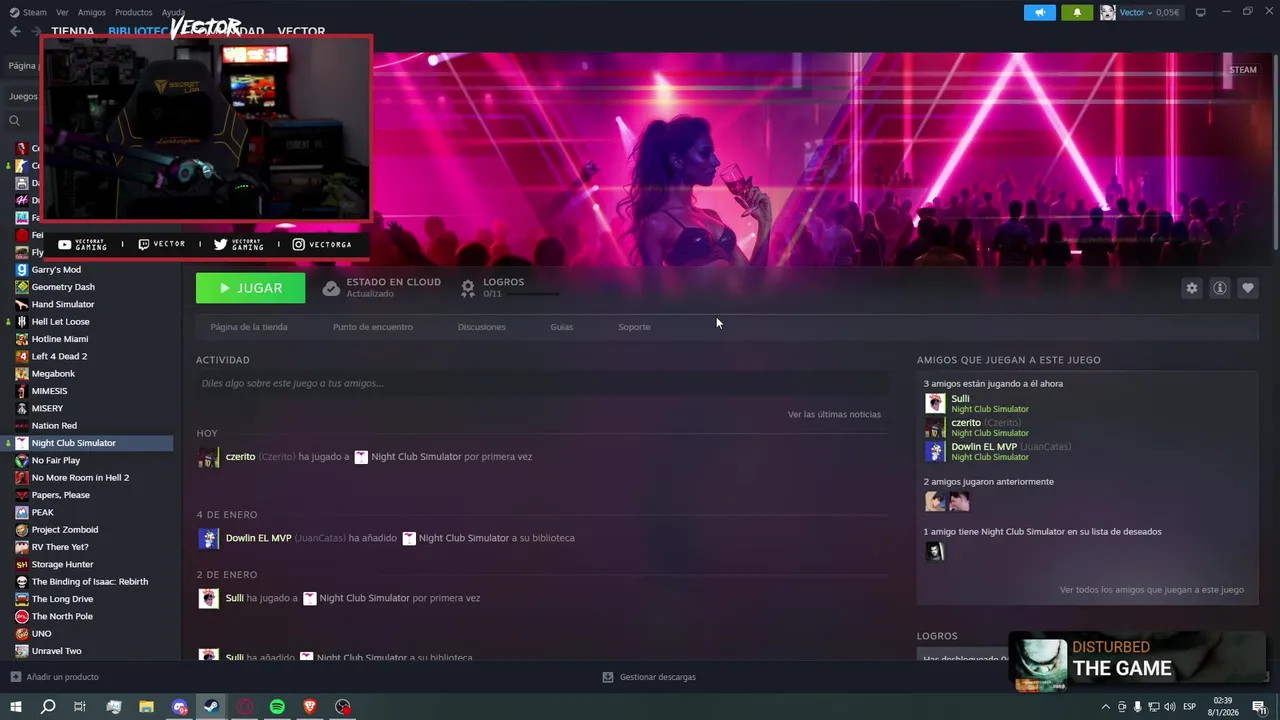This screenshot has height=720, width=1280.
Task: Click the Storage Hunter game icon
Action: pyautogui.click(x=22, y=564)
